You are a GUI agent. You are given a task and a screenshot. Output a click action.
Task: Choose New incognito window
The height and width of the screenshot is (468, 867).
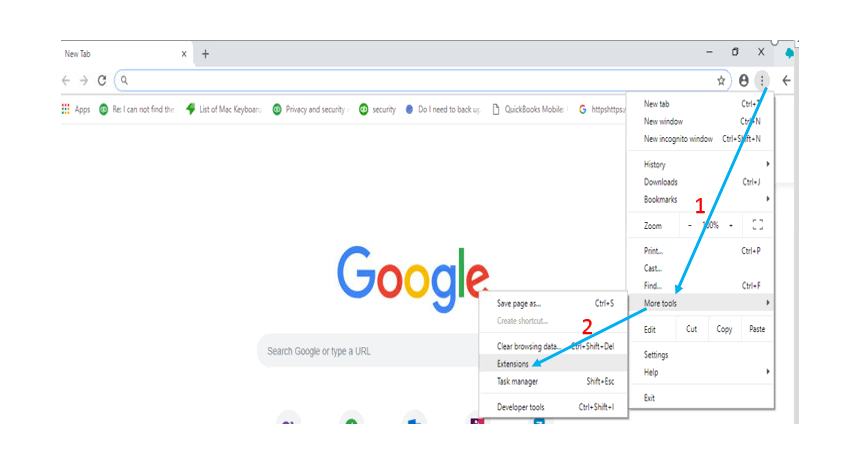(701, 139)
